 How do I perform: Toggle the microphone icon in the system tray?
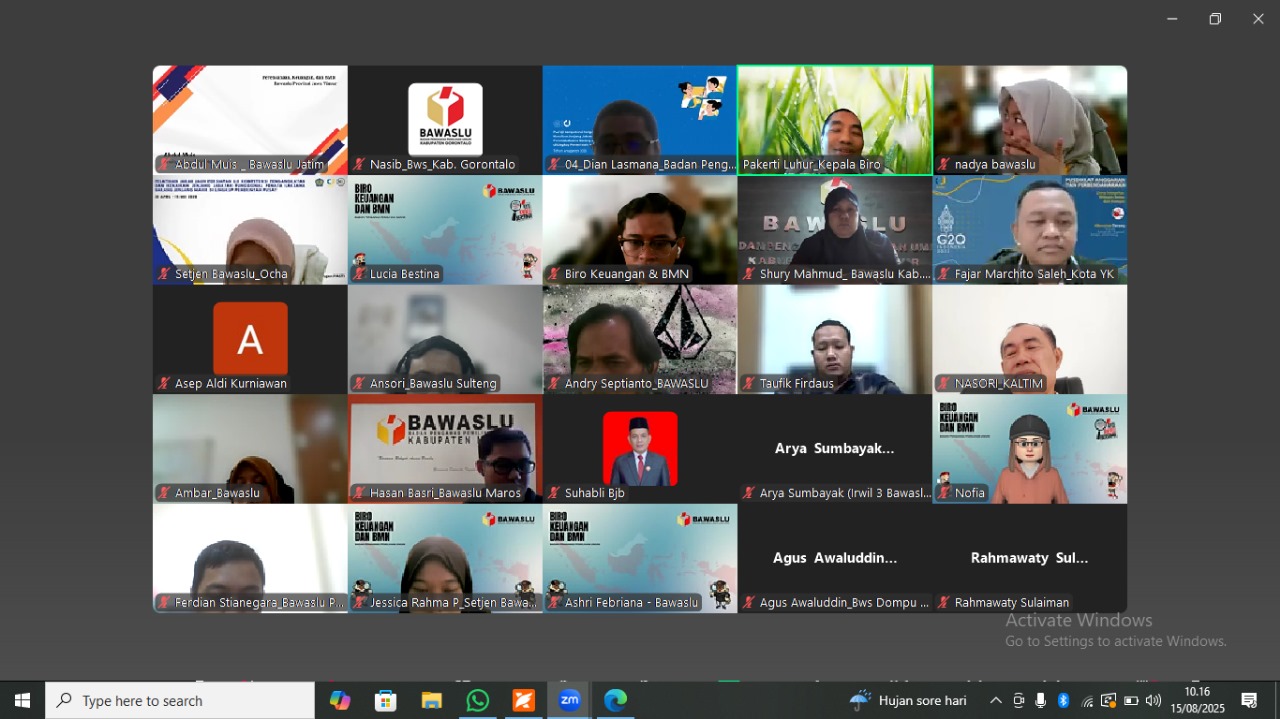(1041, 701)
